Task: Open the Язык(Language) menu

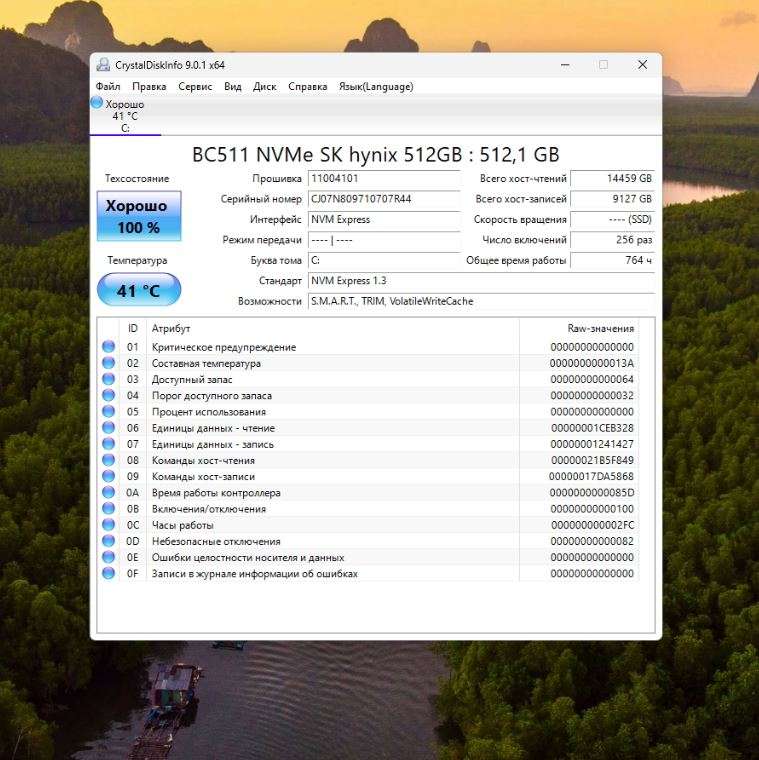Action: click(376, 87)
